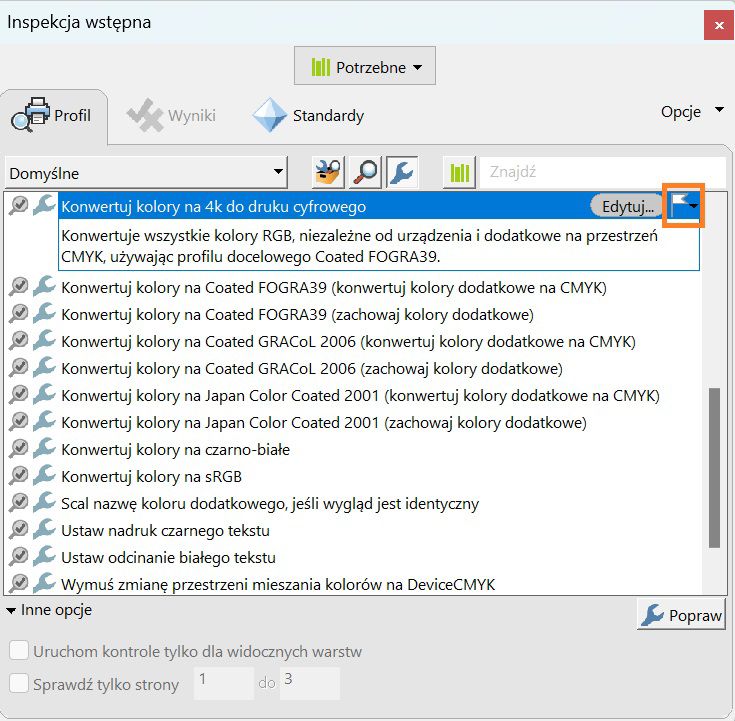Click magnifier check icon of sRGB row

pyautogui.click(x=18, y=476)
